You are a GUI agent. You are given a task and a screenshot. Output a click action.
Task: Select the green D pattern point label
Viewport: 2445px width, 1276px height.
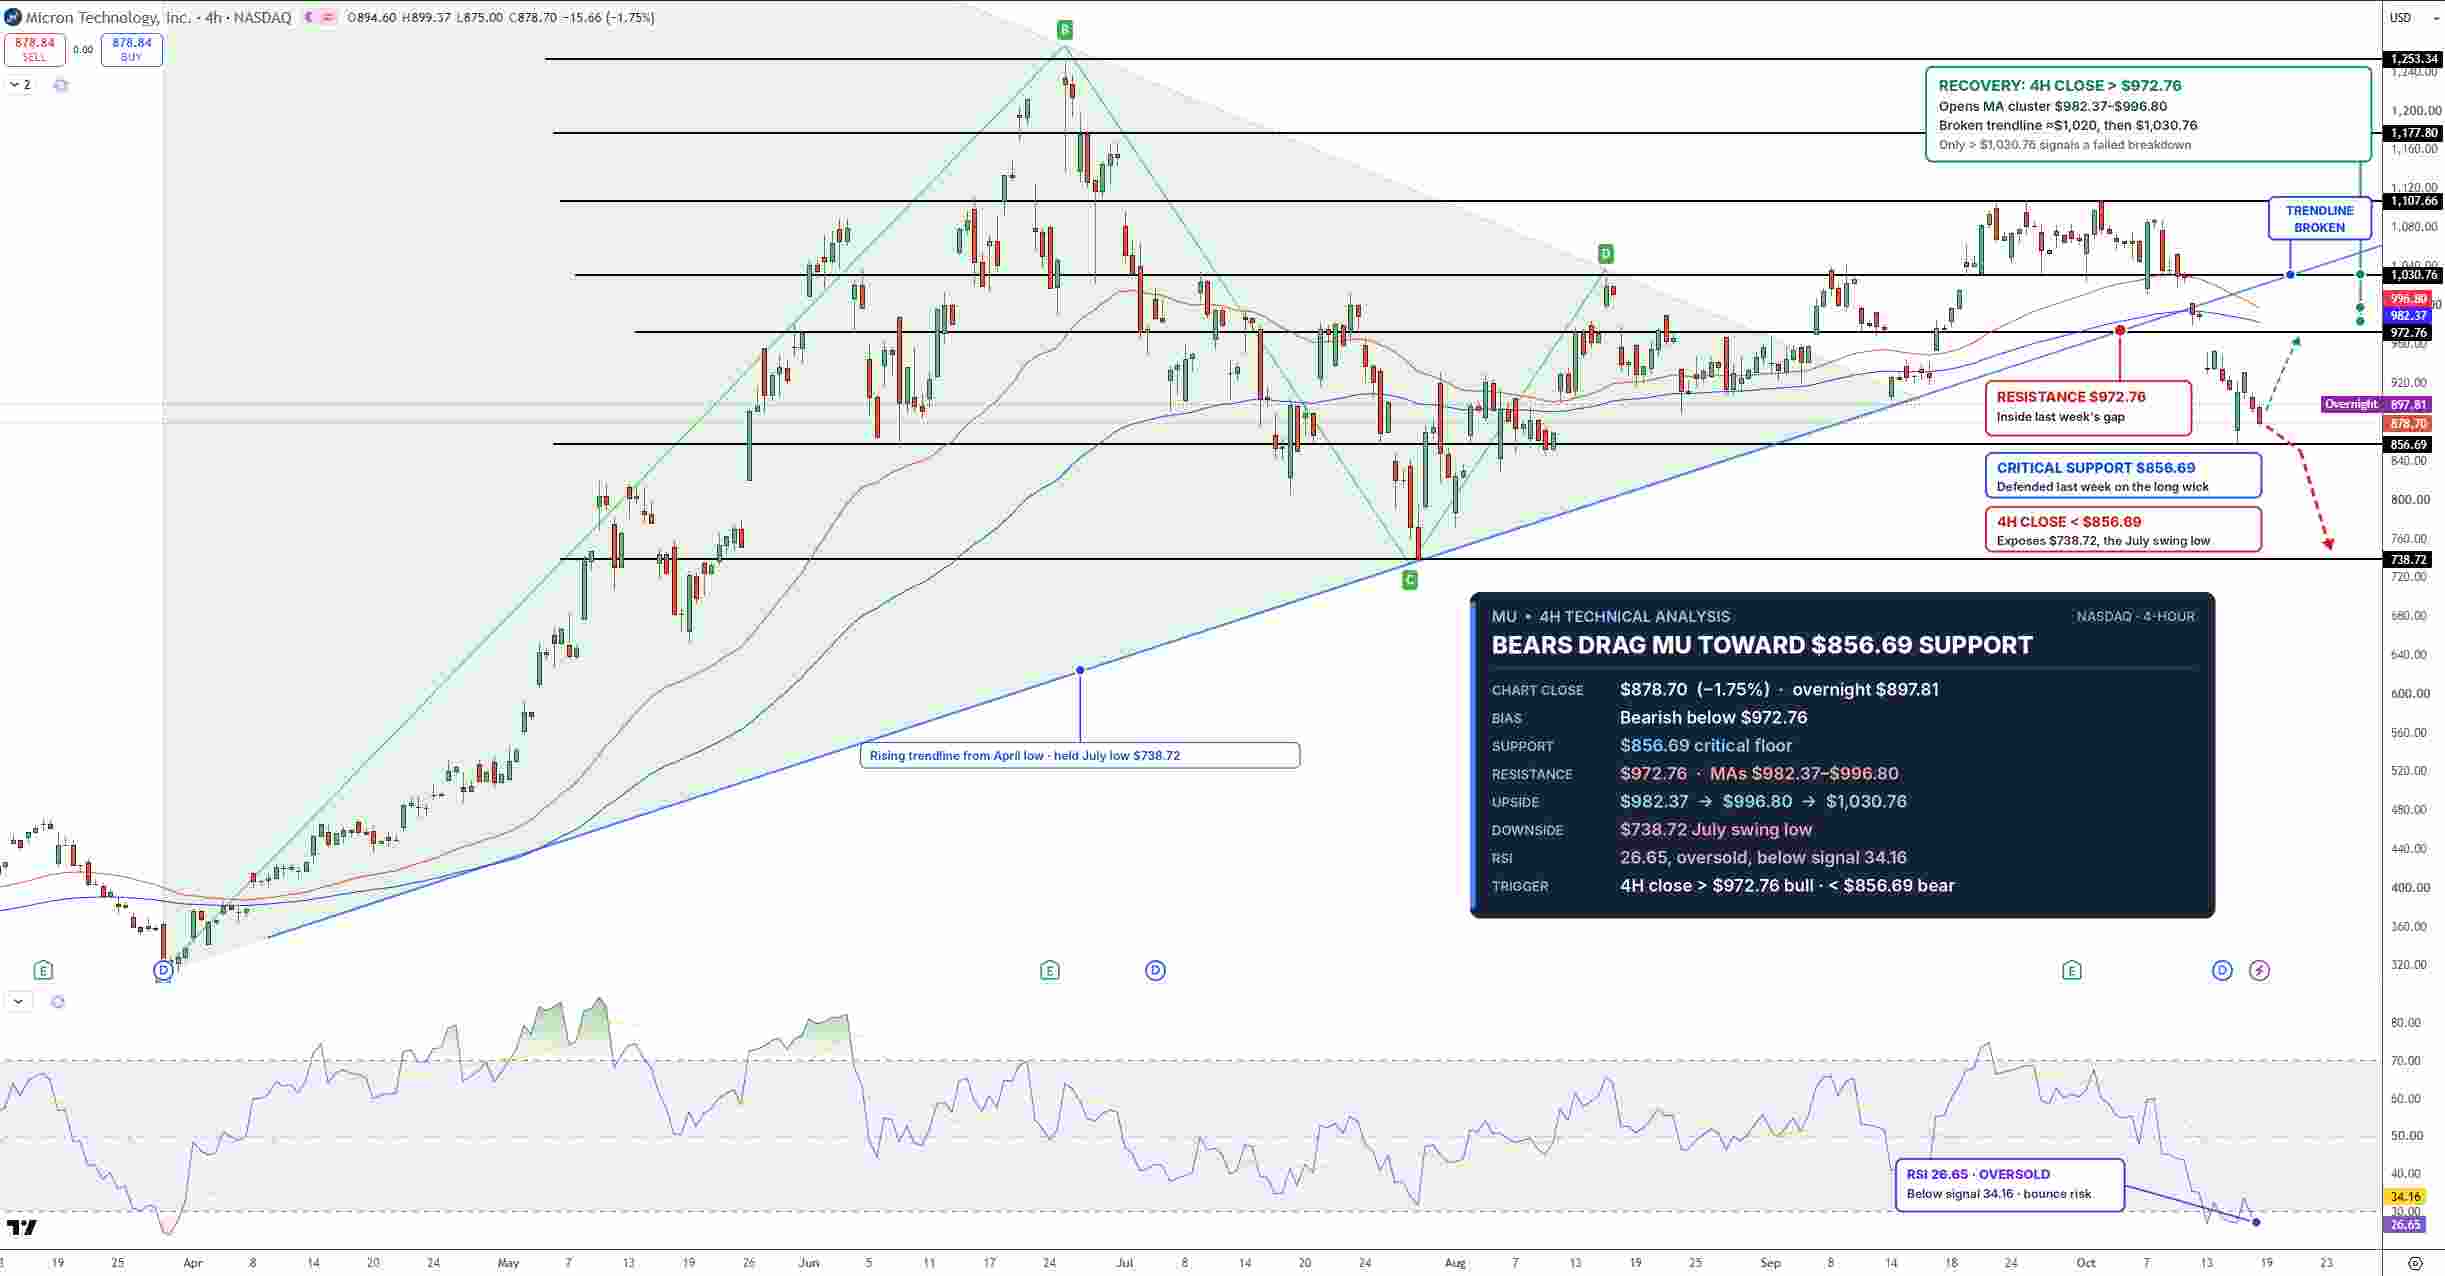click(1605, 253)
